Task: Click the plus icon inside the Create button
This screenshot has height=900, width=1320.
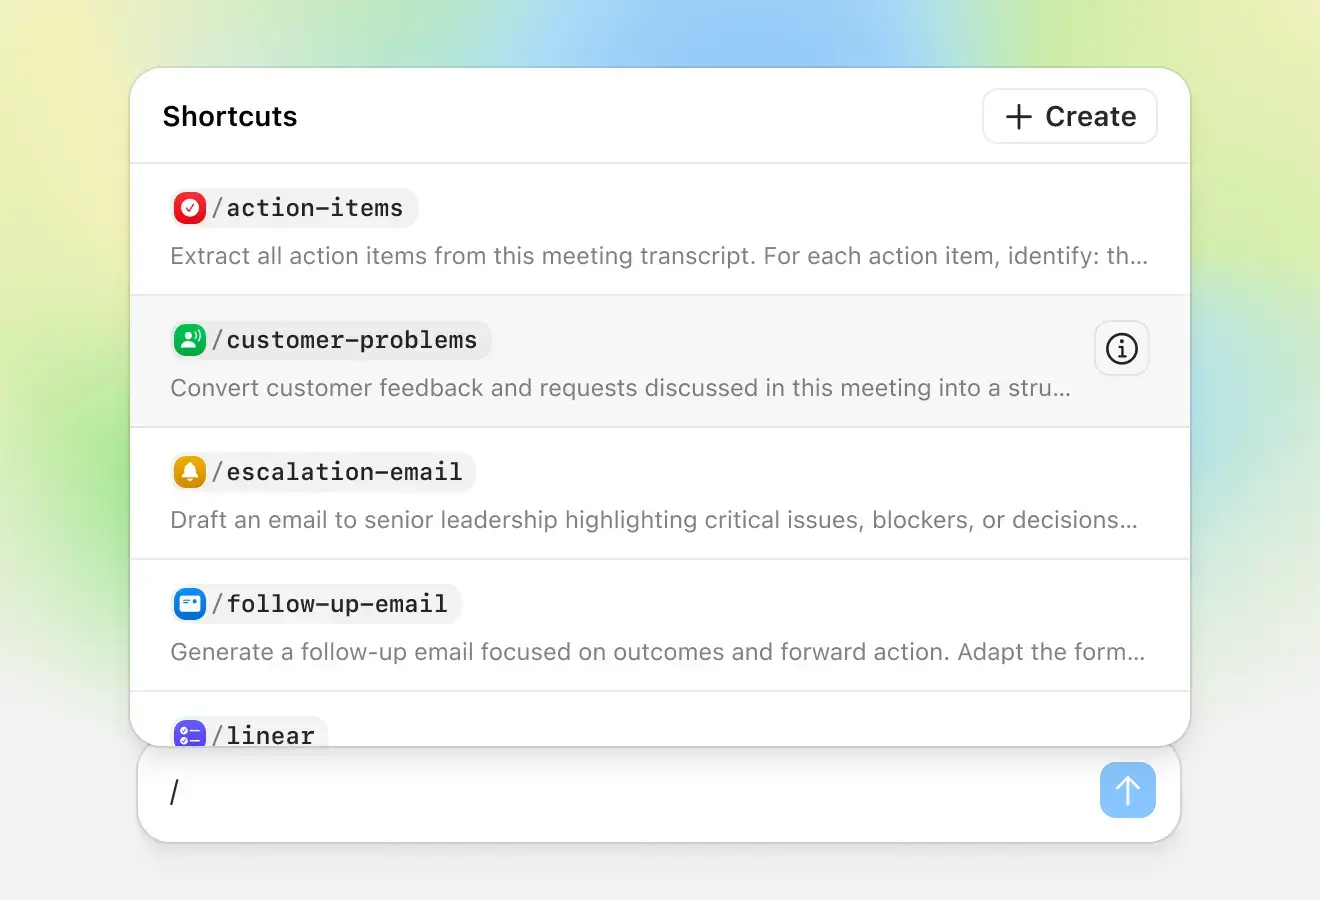Action: [1016, 116]
